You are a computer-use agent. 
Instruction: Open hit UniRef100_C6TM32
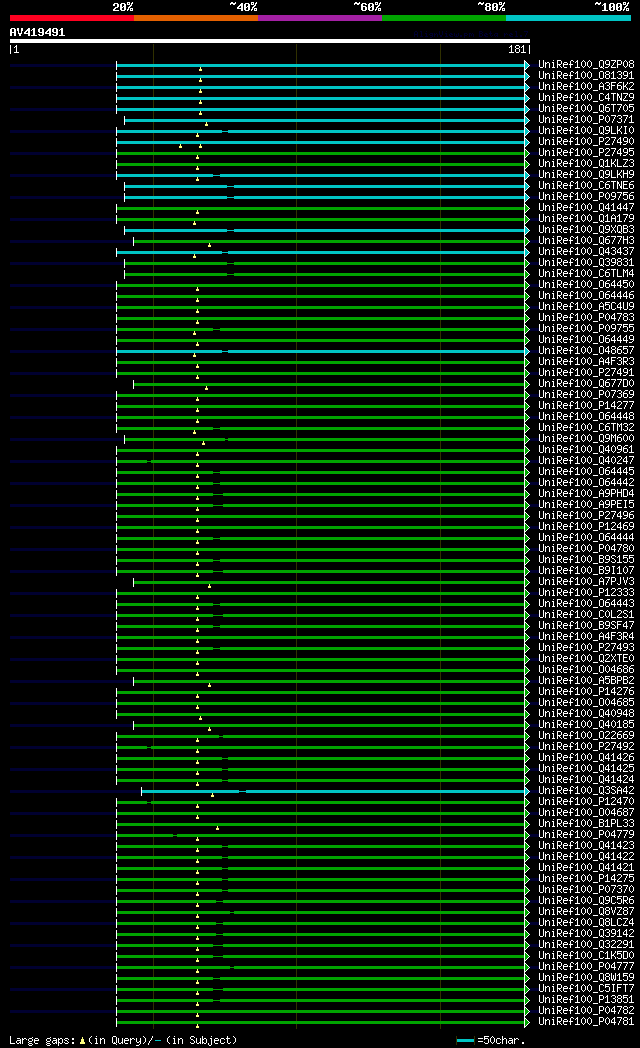[587, 428]
